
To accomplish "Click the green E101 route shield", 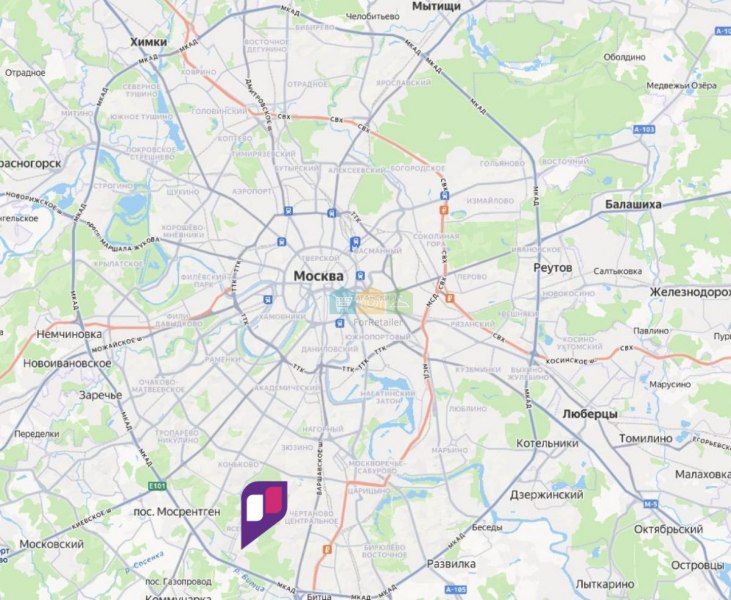I will coord(157,486).
